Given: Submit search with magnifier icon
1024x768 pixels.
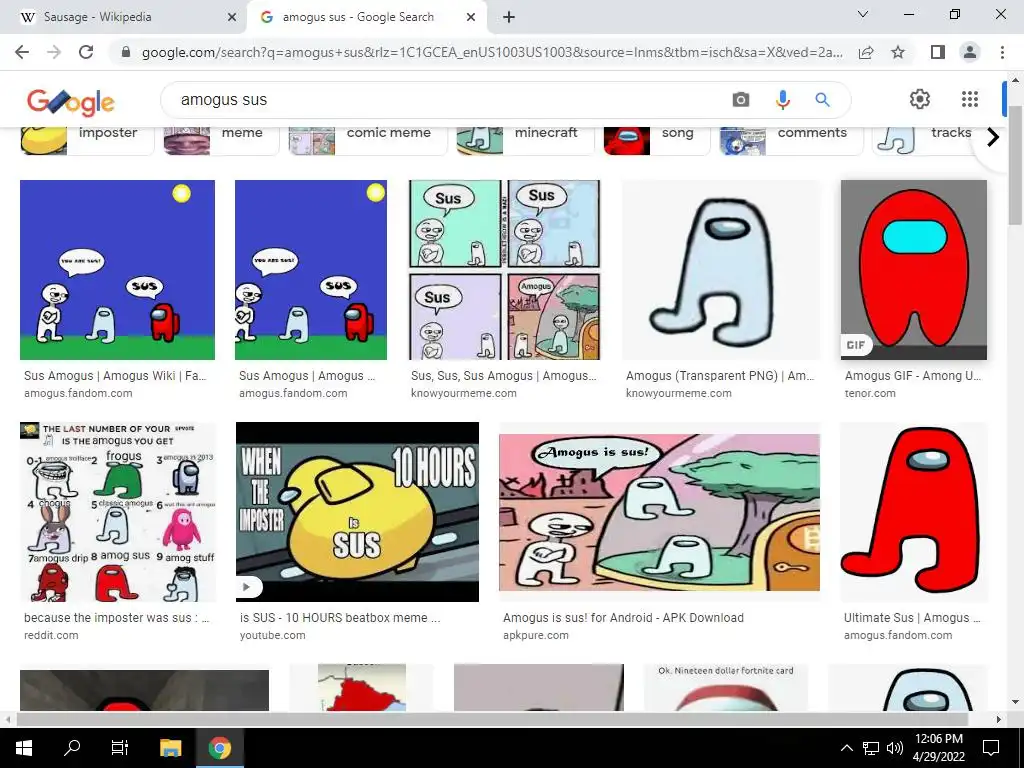Looking at the screenshot, I should (x=822, y=100).
